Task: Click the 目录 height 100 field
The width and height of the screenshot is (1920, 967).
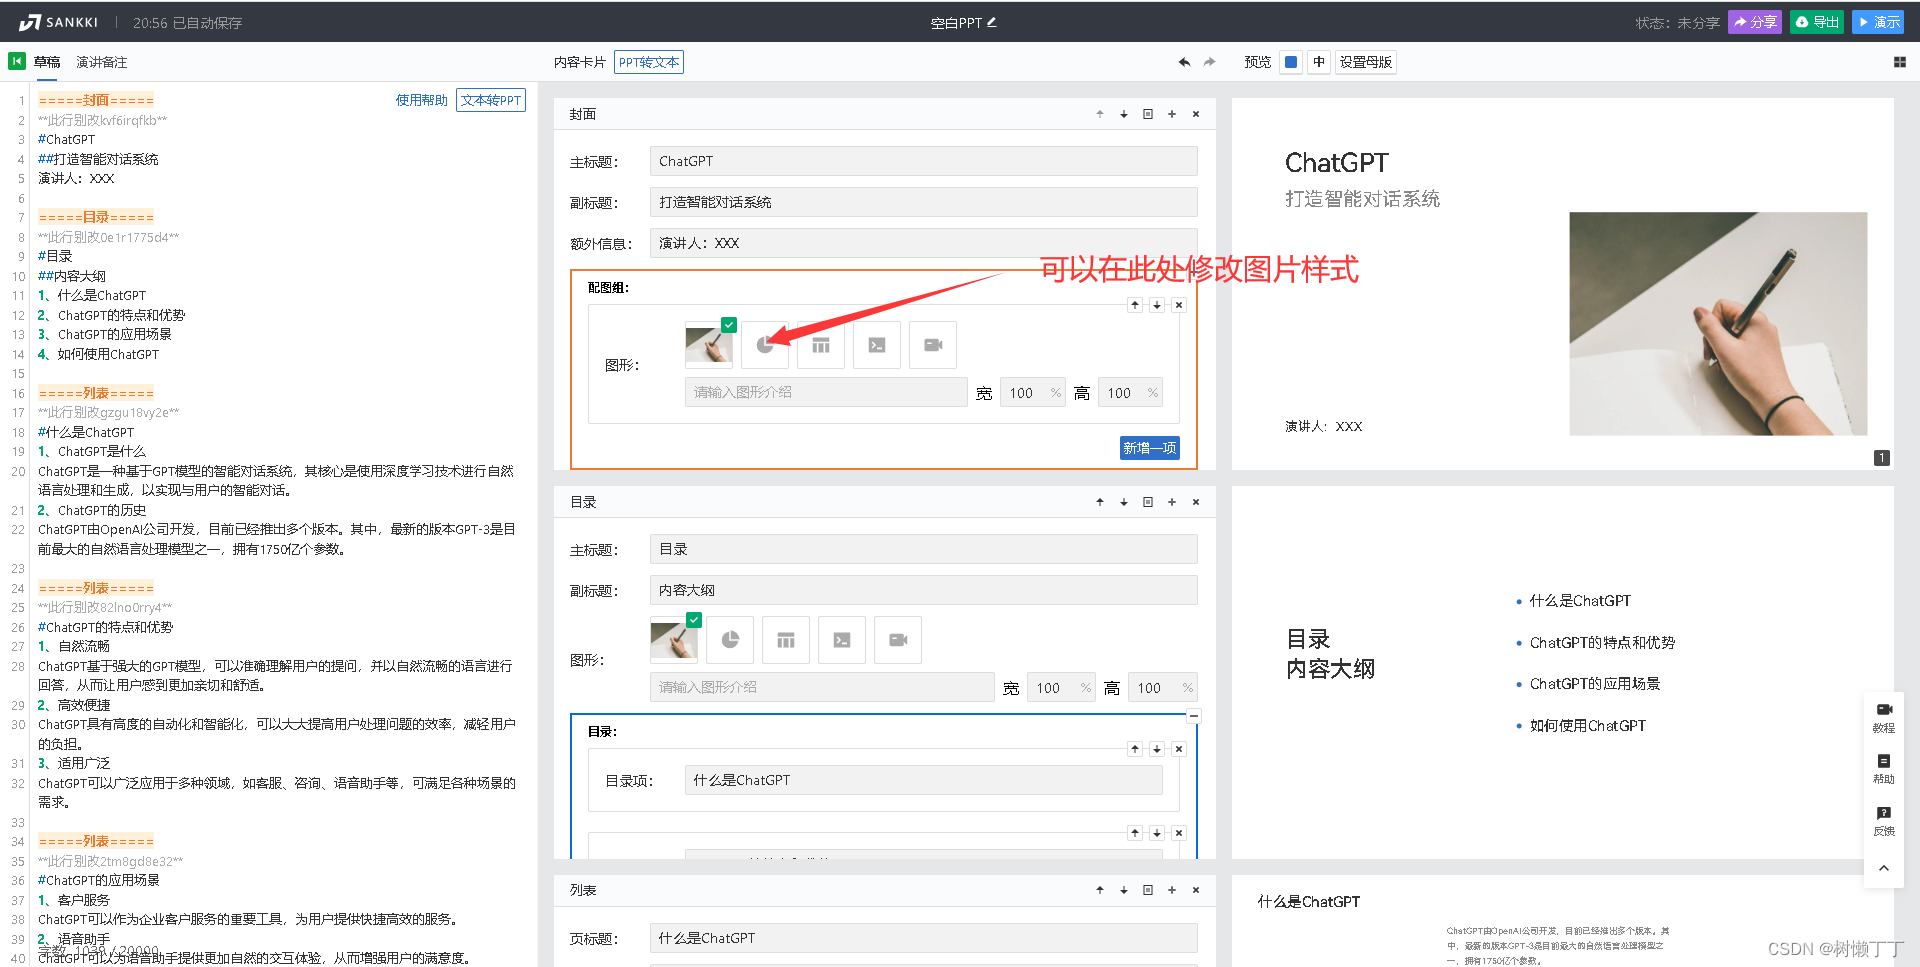Action: point(1162,688)
